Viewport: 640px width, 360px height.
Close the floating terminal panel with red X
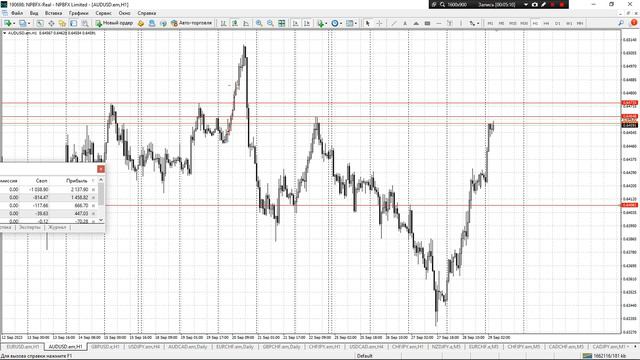(101, 169)
